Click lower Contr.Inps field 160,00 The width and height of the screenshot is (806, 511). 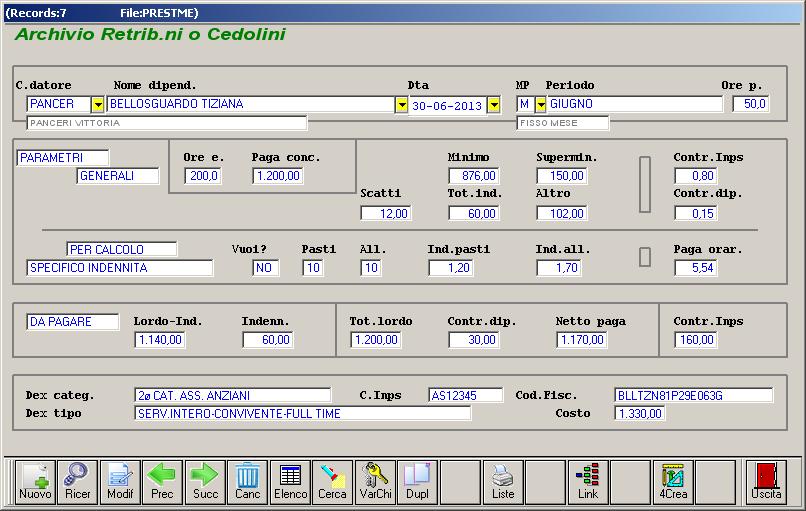point(695,340)
